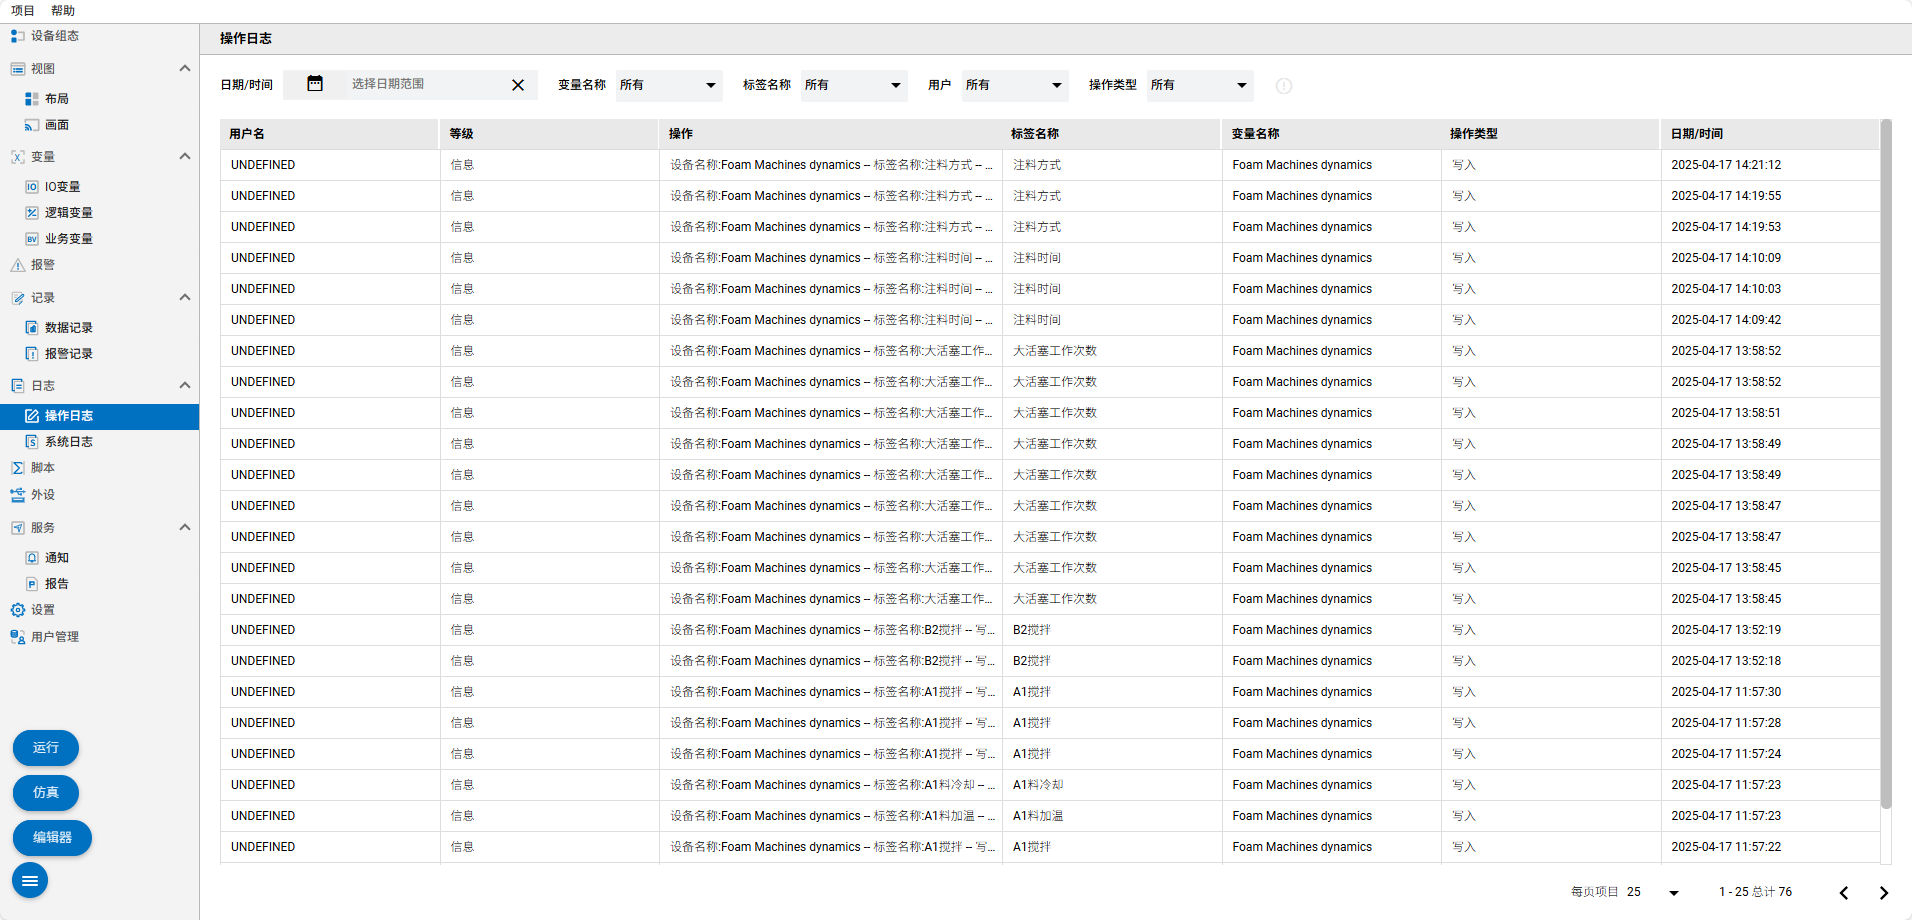Image resolution: width=1912 pixels, height=920 pixels.
Task: Click the 运行 button
Action: click(x=46, y=748)
